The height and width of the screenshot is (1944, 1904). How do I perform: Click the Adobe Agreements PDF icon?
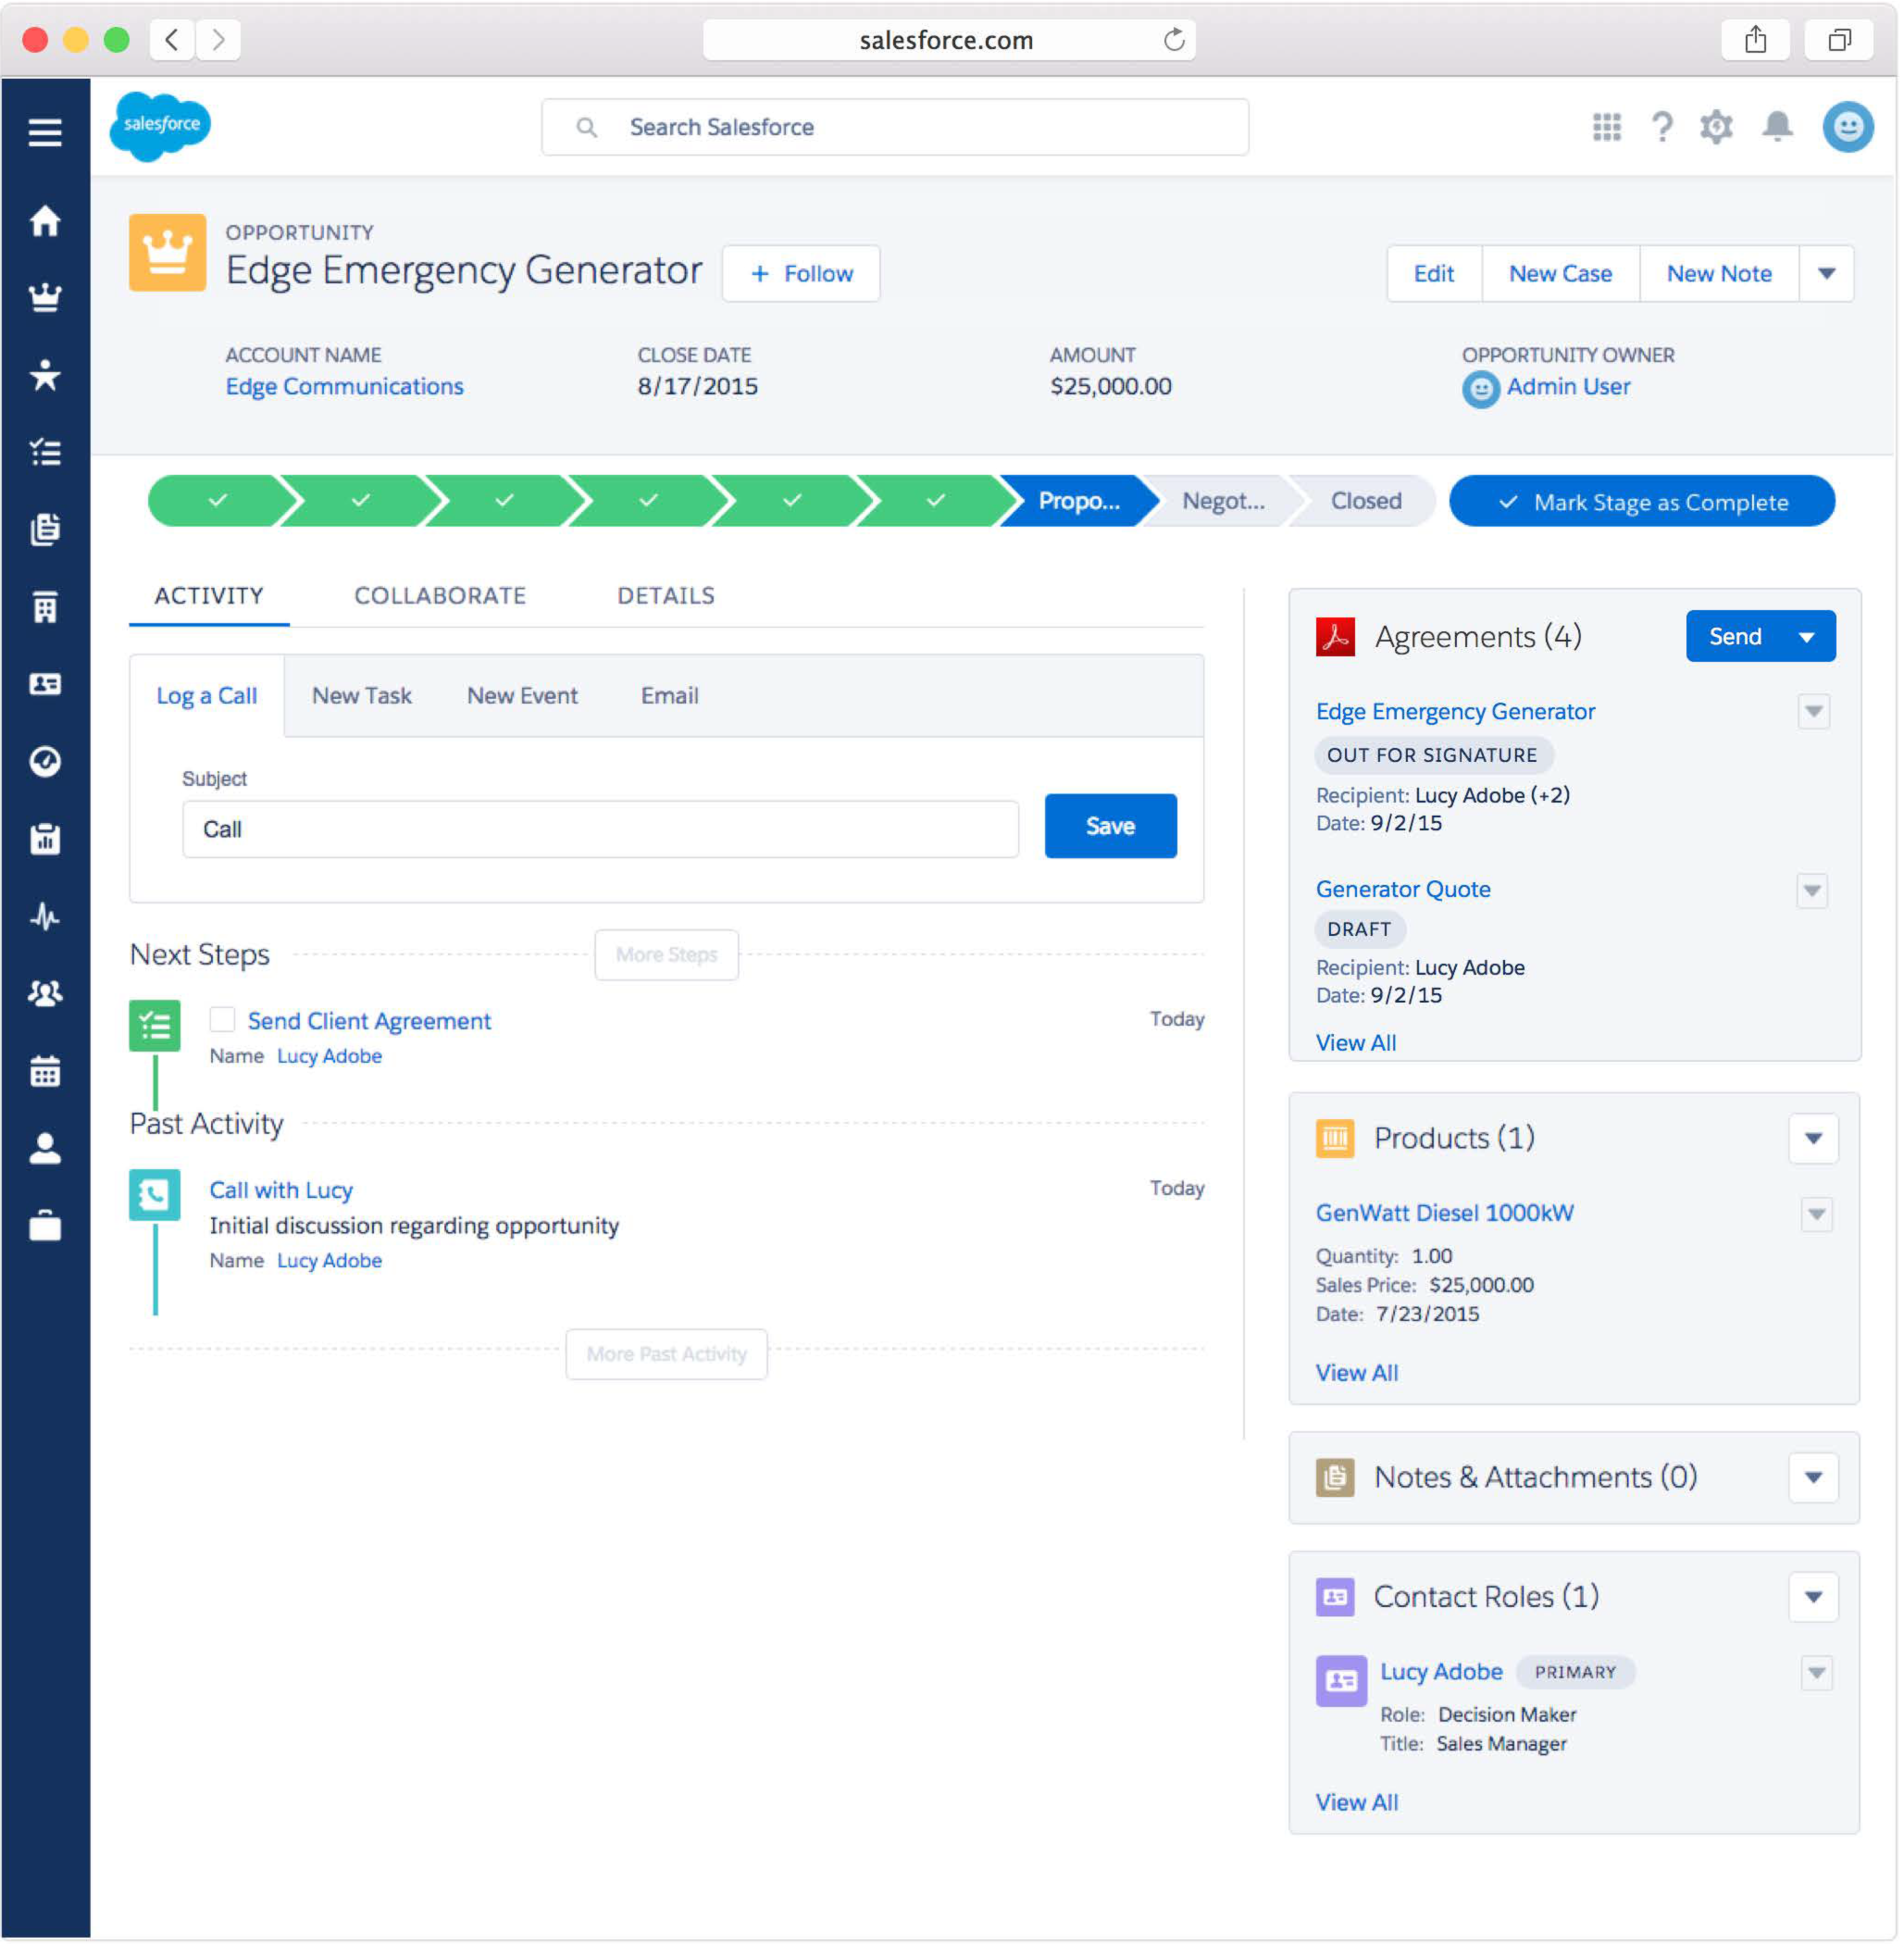click(x=1336, y=637)
